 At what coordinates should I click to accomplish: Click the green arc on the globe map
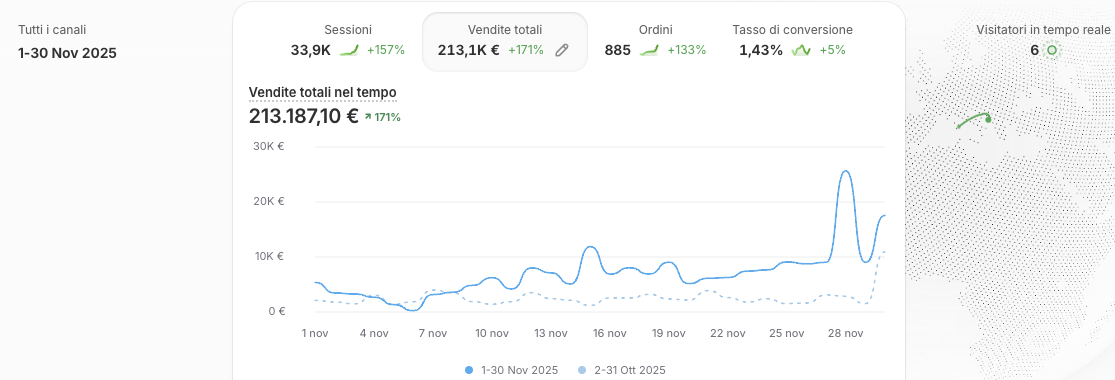click(974, 120)
